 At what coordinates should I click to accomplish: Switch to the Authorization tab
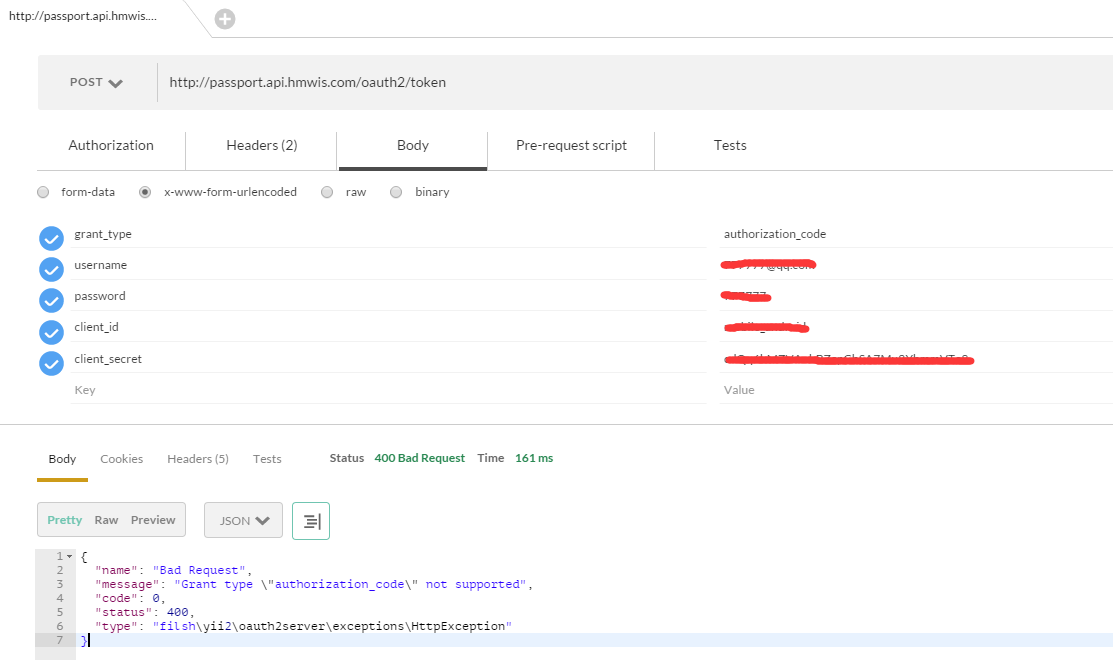coord(111,146)
